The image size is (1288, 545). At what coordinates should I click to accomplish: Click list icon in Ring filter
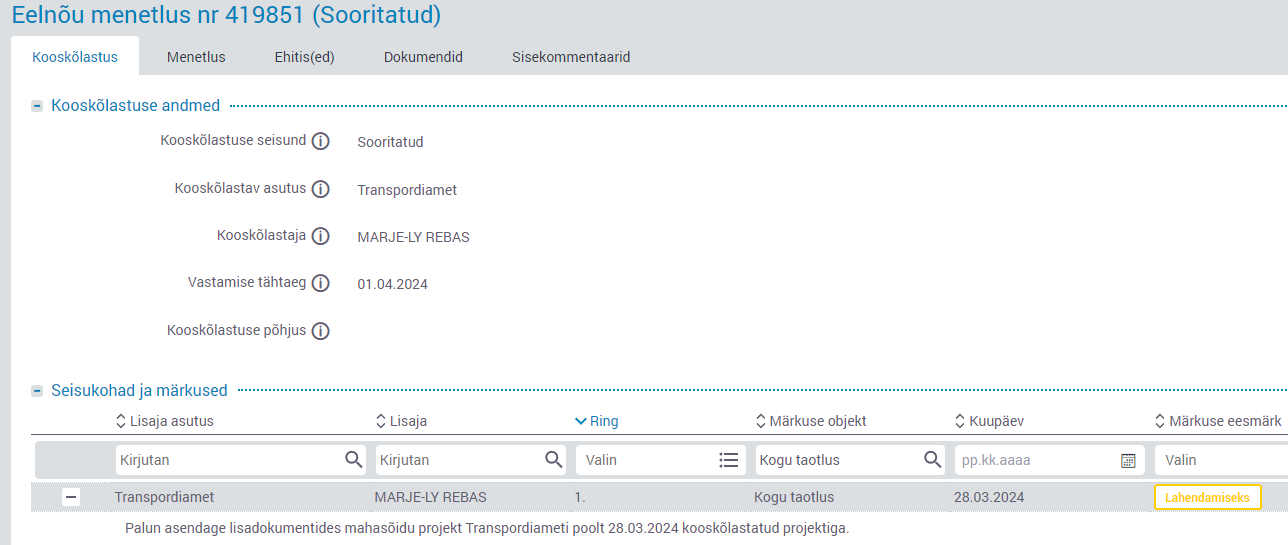(728, 460)
